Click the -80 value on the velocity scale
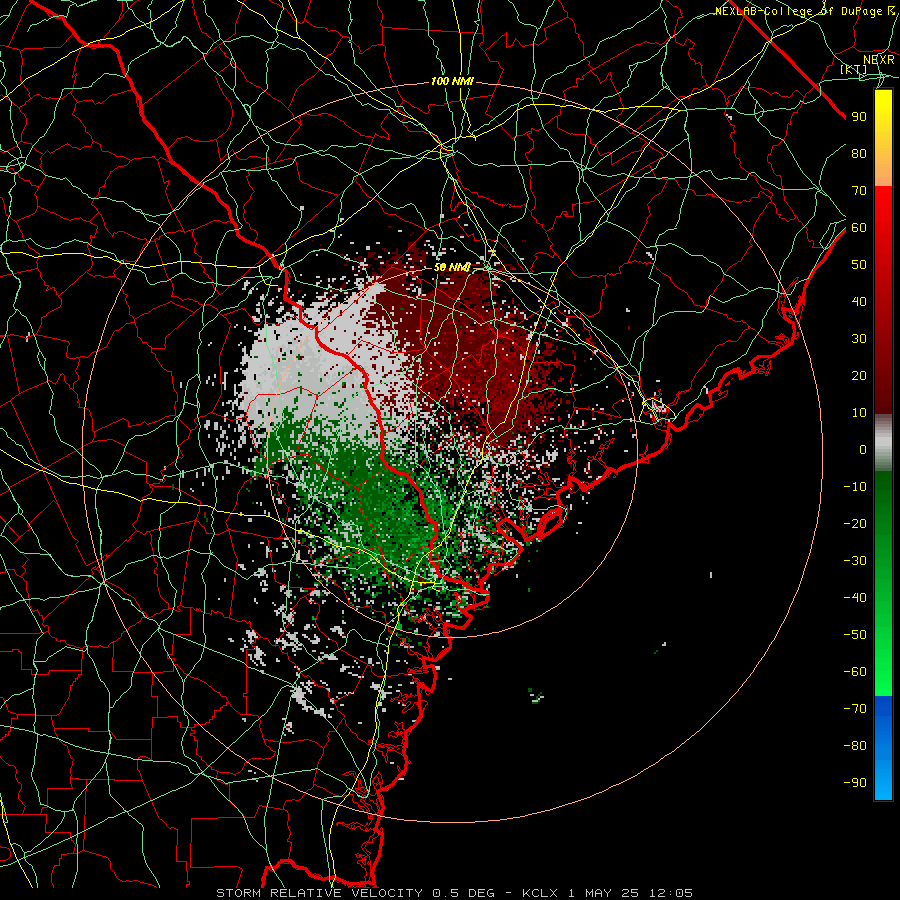Image resolution: width=900 pixels, height=900 pixels. click(x=855, y=746)
